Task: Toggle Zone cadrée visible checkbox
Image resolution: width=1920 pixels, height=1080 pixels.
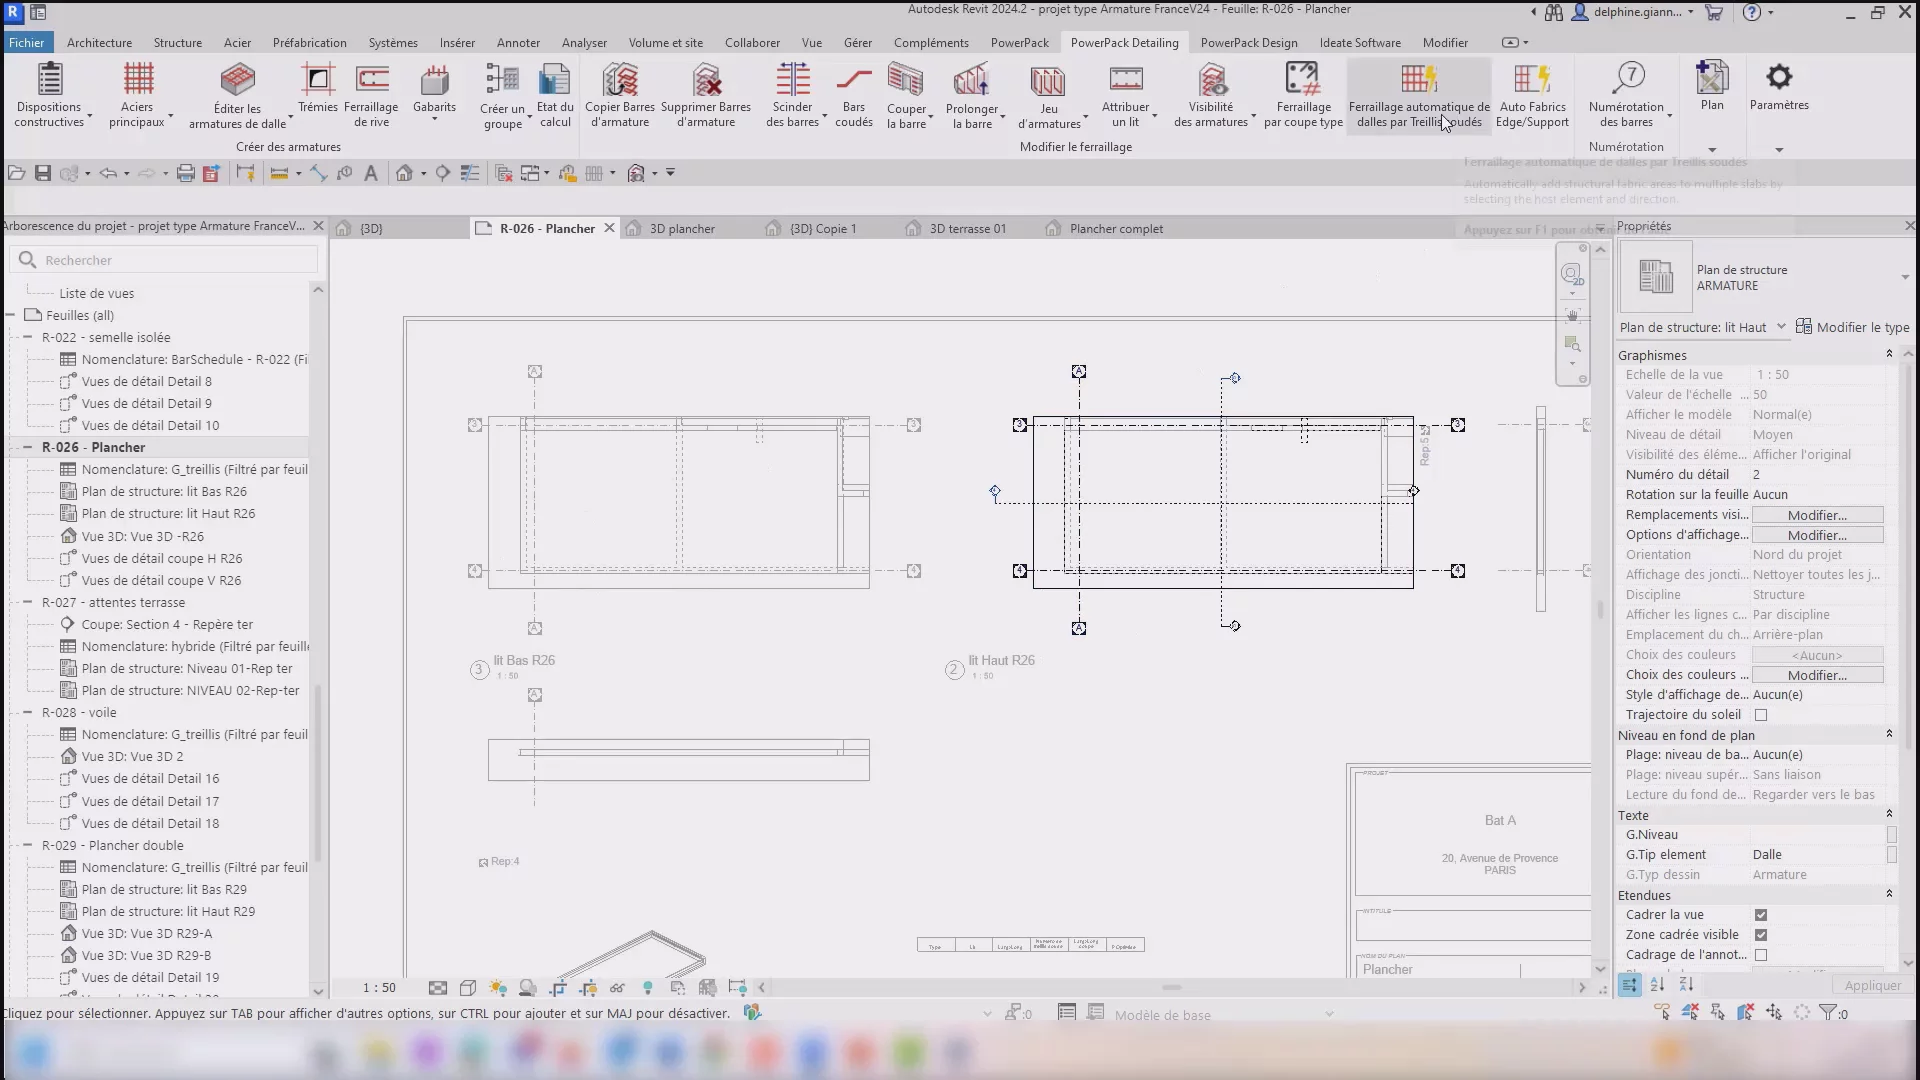Action: tap(1761, 935)
